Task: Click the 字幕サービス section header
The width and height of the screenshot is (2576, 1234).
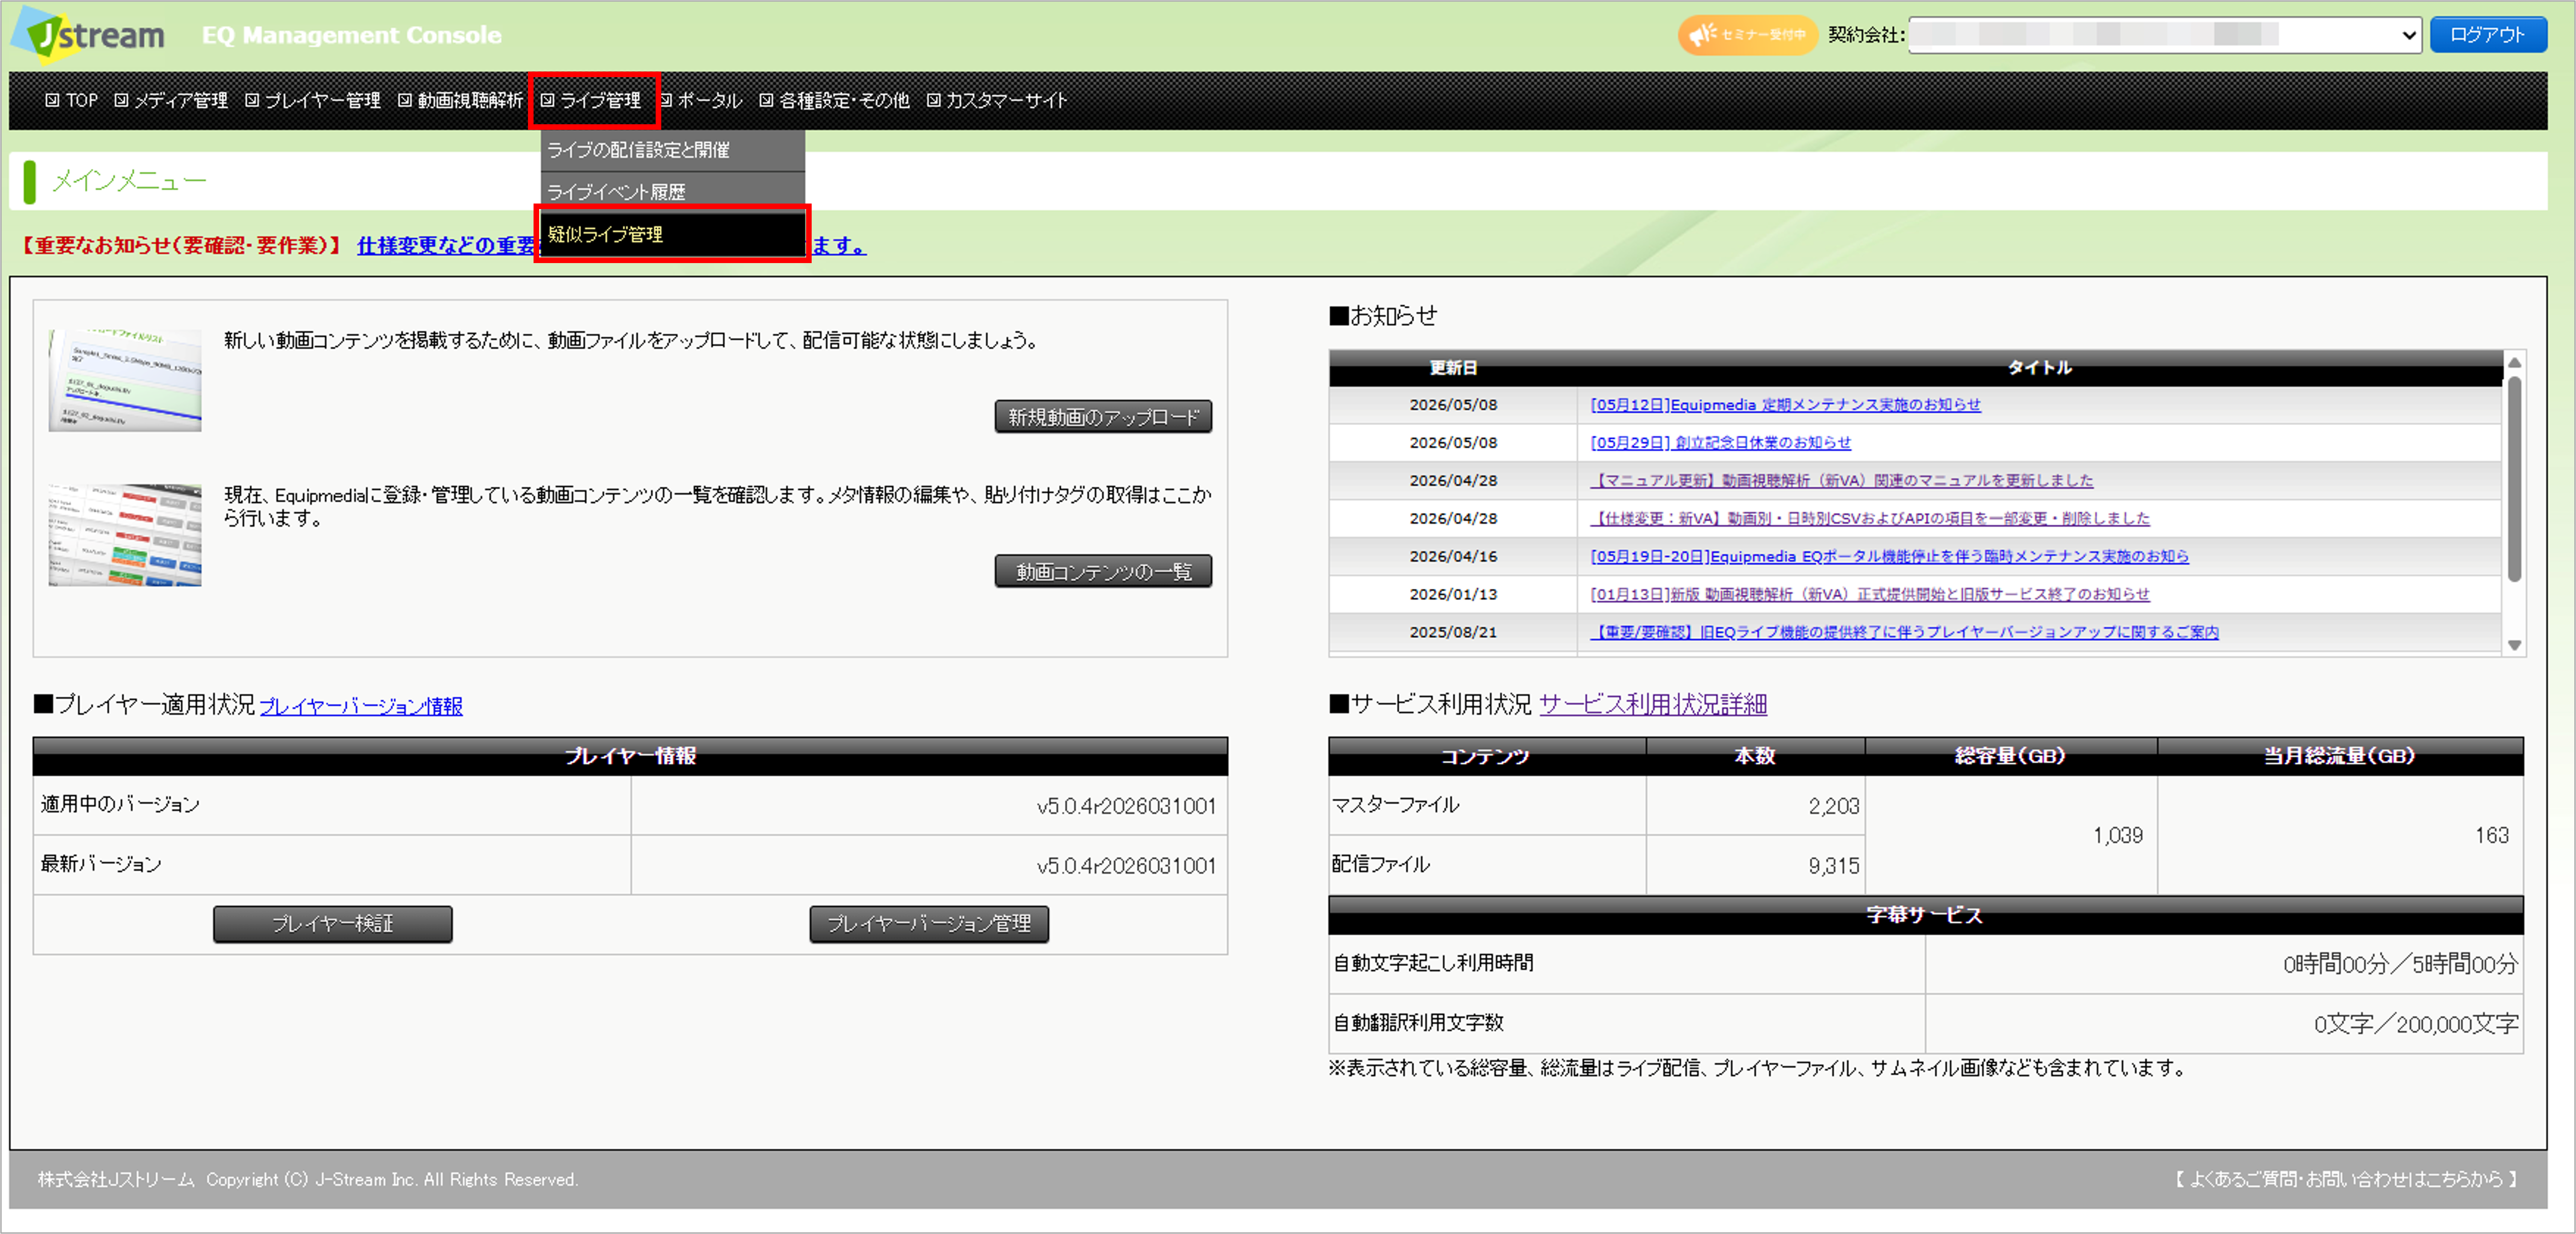Action: [x=1925, y=915]
